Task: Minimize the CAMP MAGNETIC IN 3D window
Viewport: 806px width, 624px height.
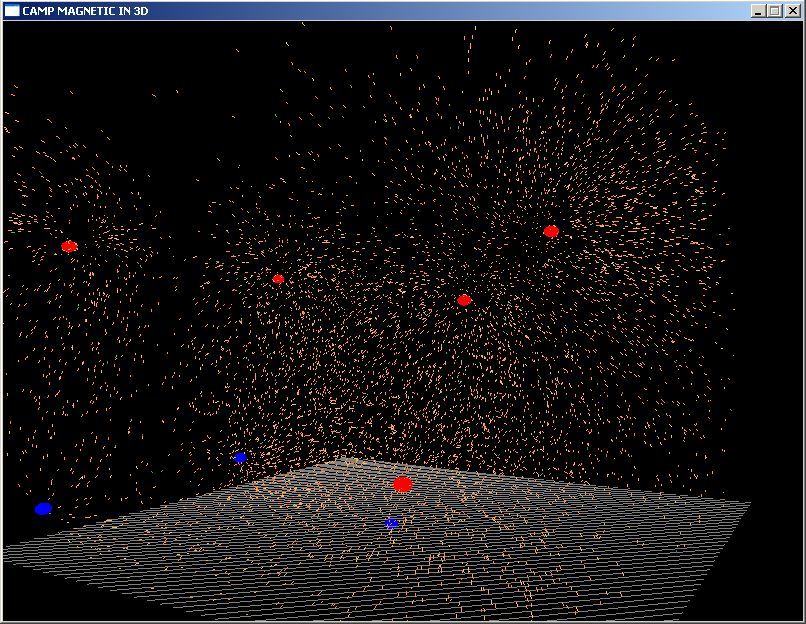Action: pos(758,11)
